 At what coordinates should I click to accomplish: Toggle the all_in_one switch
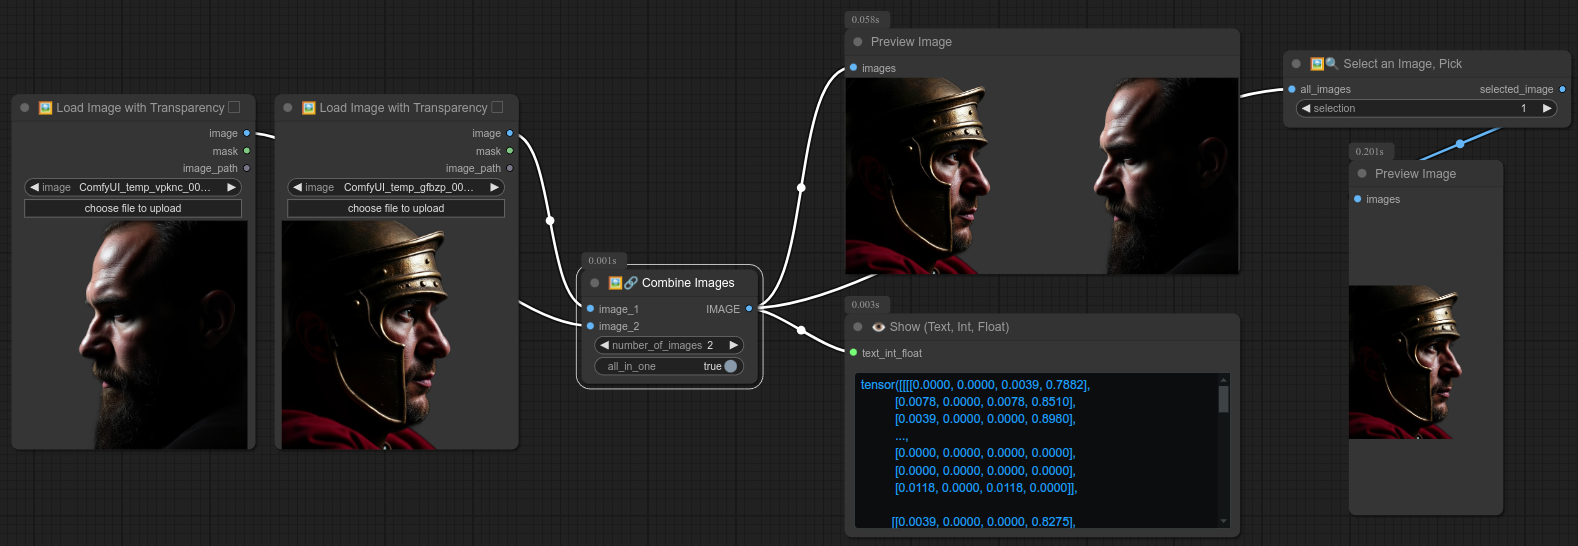(x=730, y=366)
